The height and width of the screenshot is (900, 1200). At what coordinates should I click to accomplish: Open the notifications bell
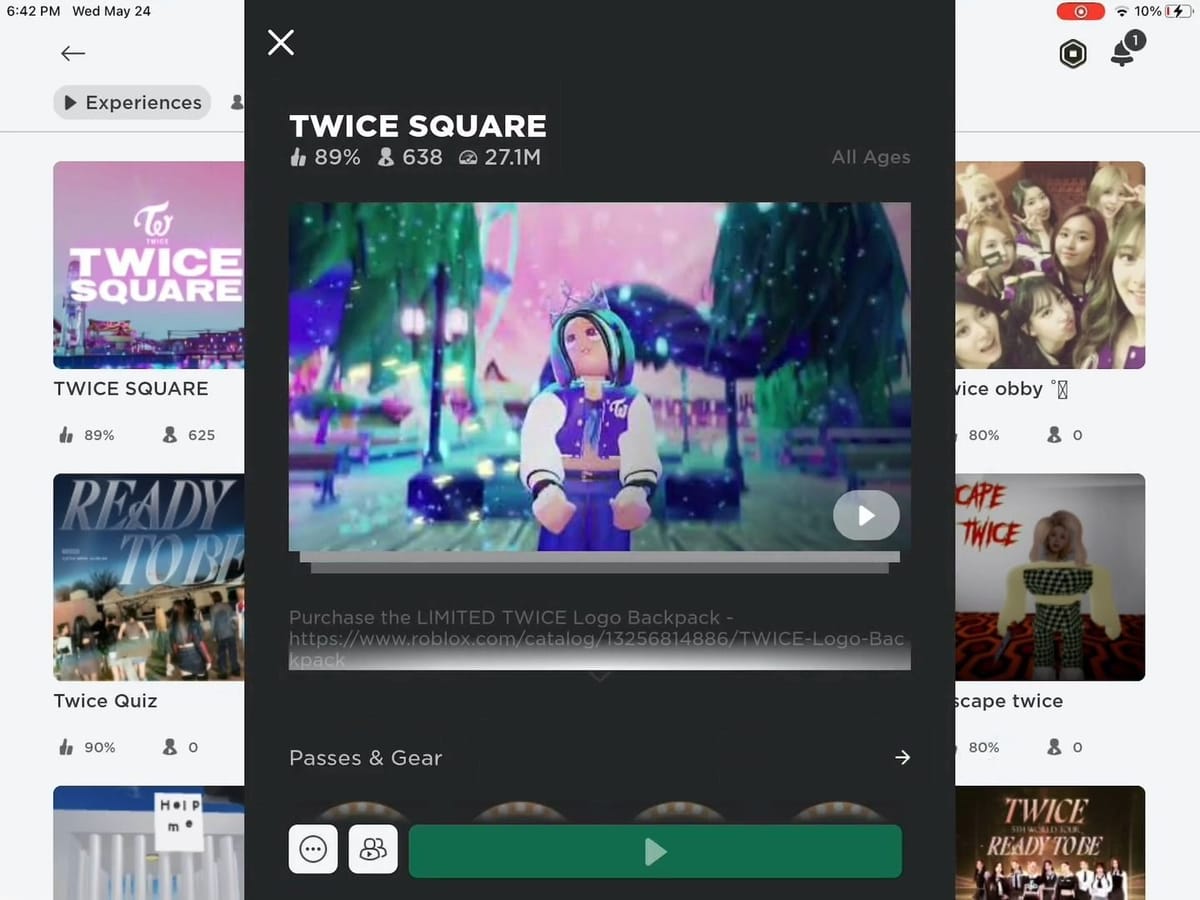[1124, 54]
